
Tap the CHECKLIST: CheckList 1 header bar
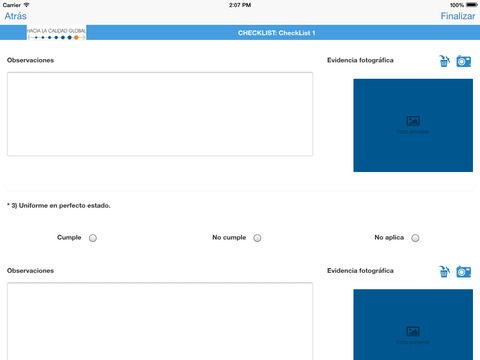point(276,33)
